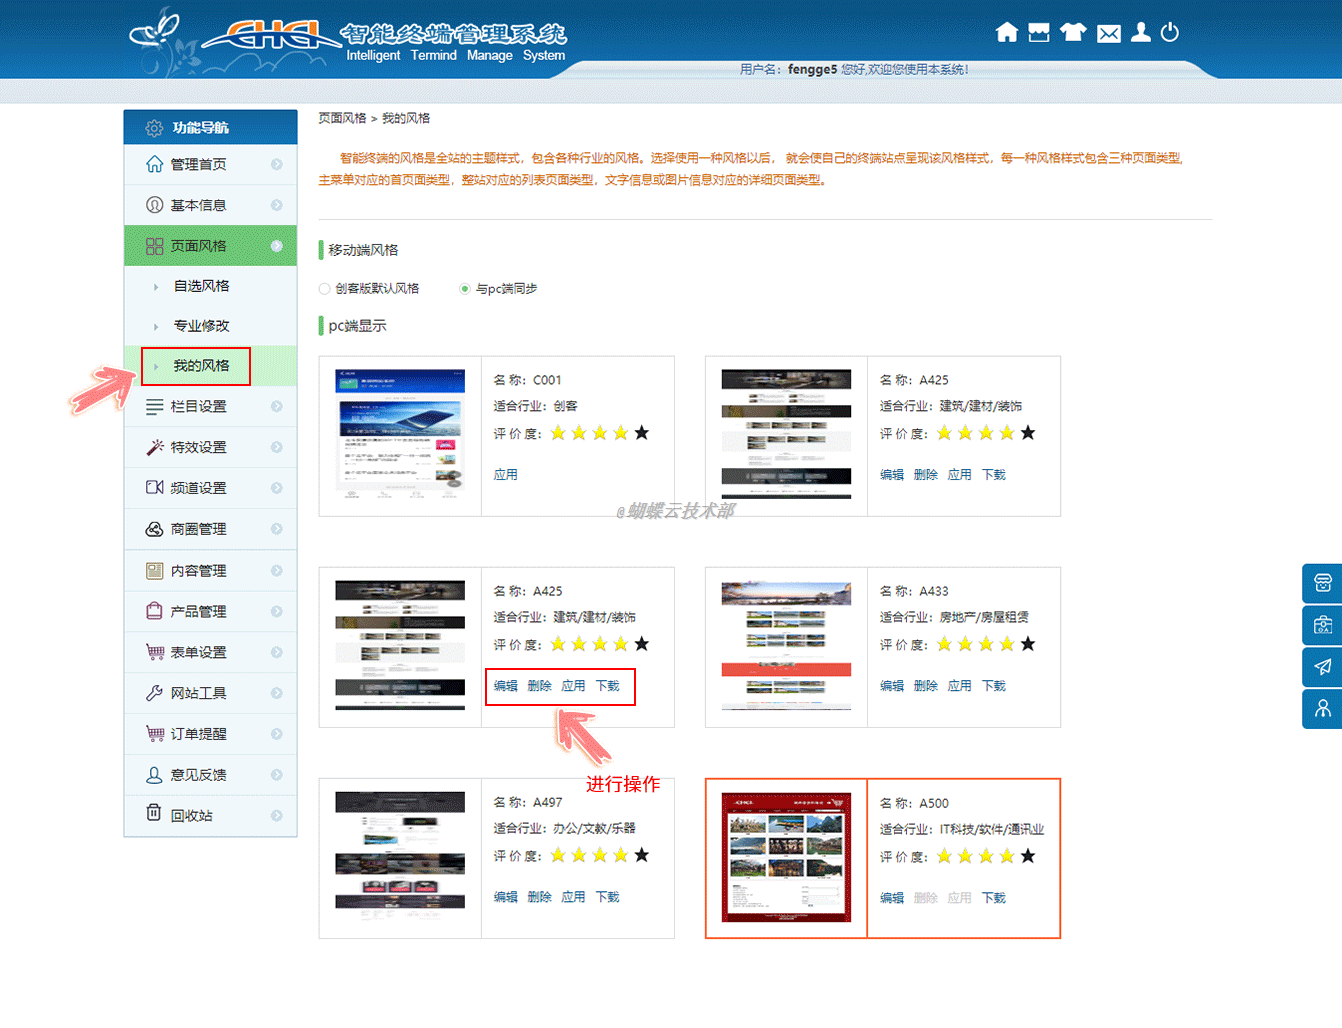Open the recycle bin icon 回收站

(154, 813)
